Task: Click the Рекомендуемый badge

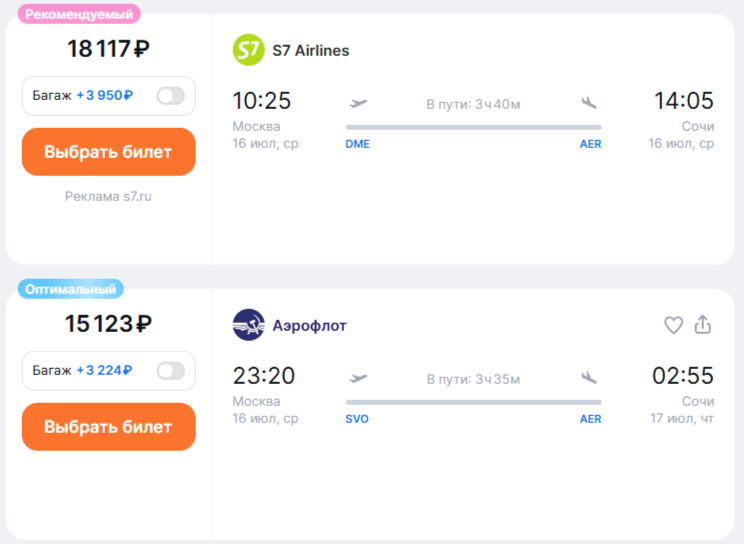Action: 79,14
